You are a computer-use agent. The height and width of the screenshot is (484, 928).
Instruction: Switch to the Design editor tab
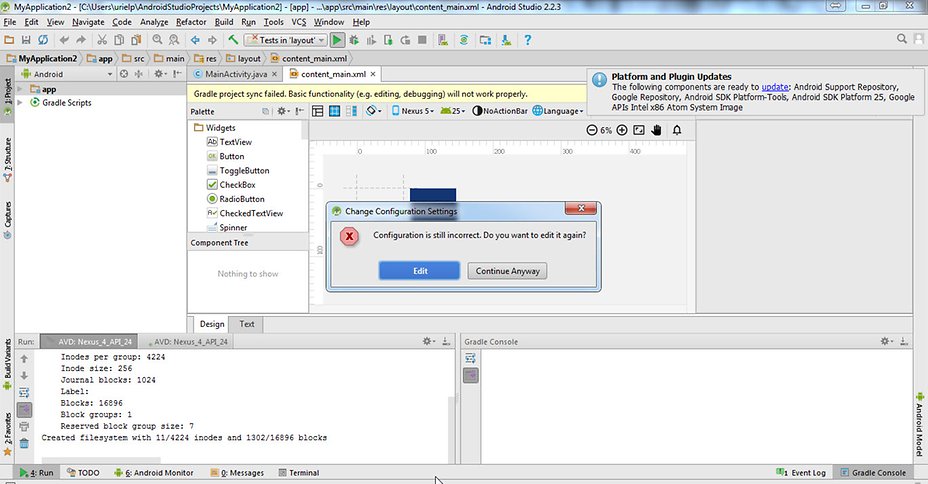coord(212,324)
